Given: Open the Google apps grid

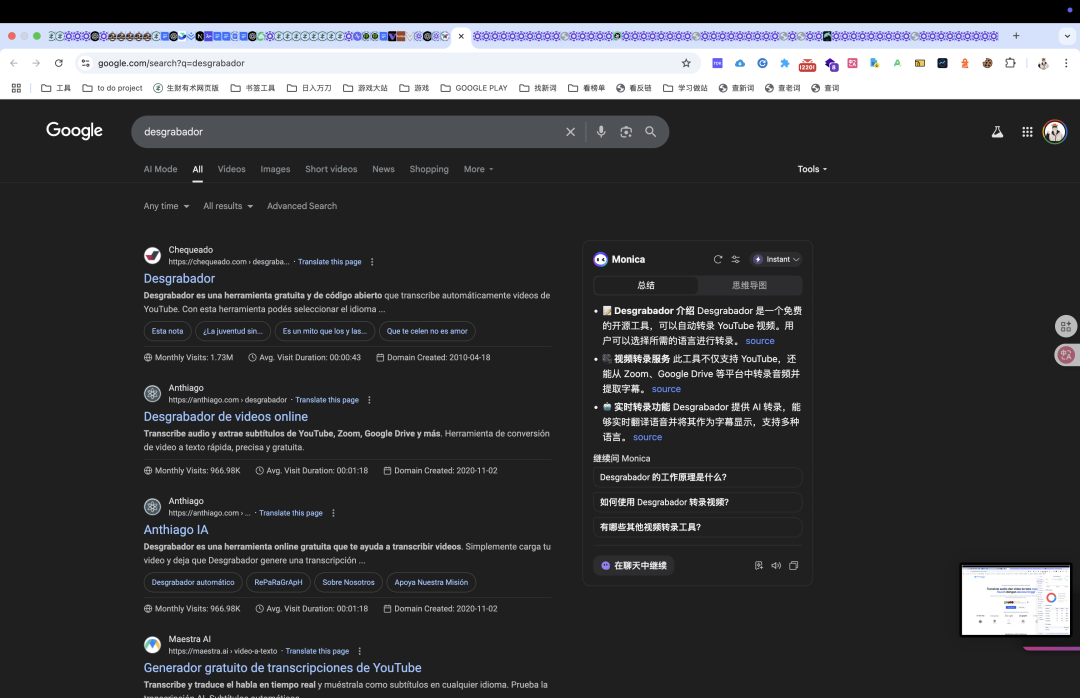Looking at the screenshot, I should click(x=1027, y=132).
